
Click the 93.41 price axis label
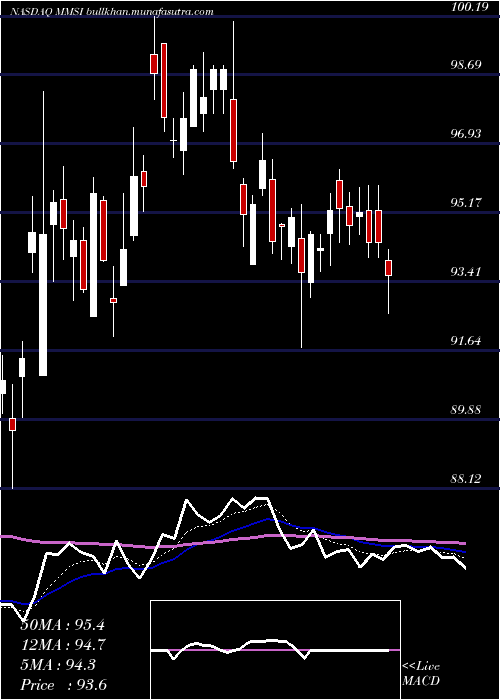pyautogui.click(x=467, y=271)
